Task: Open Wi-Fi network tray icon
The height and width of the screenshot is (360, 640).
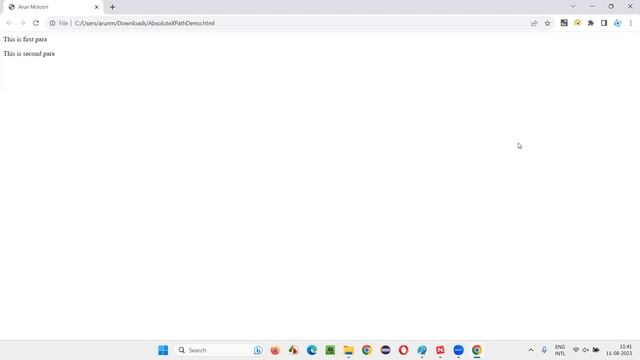Action: [x=576, y=350]
